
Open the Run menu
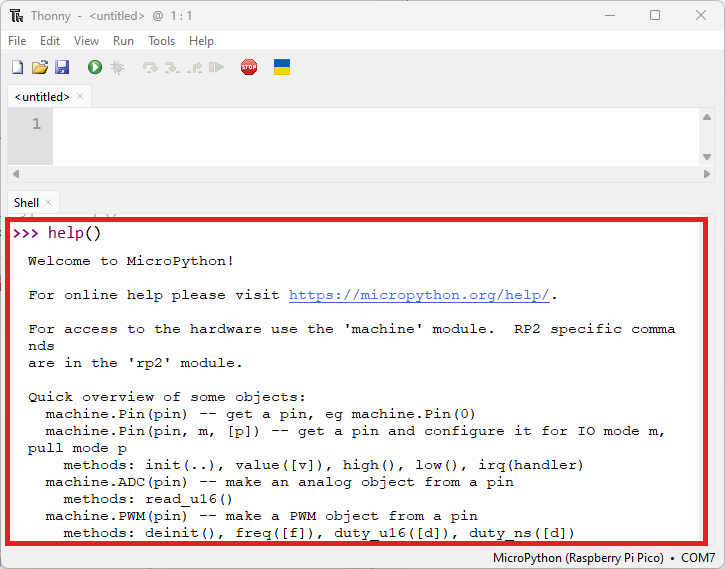tap(123, 41)
